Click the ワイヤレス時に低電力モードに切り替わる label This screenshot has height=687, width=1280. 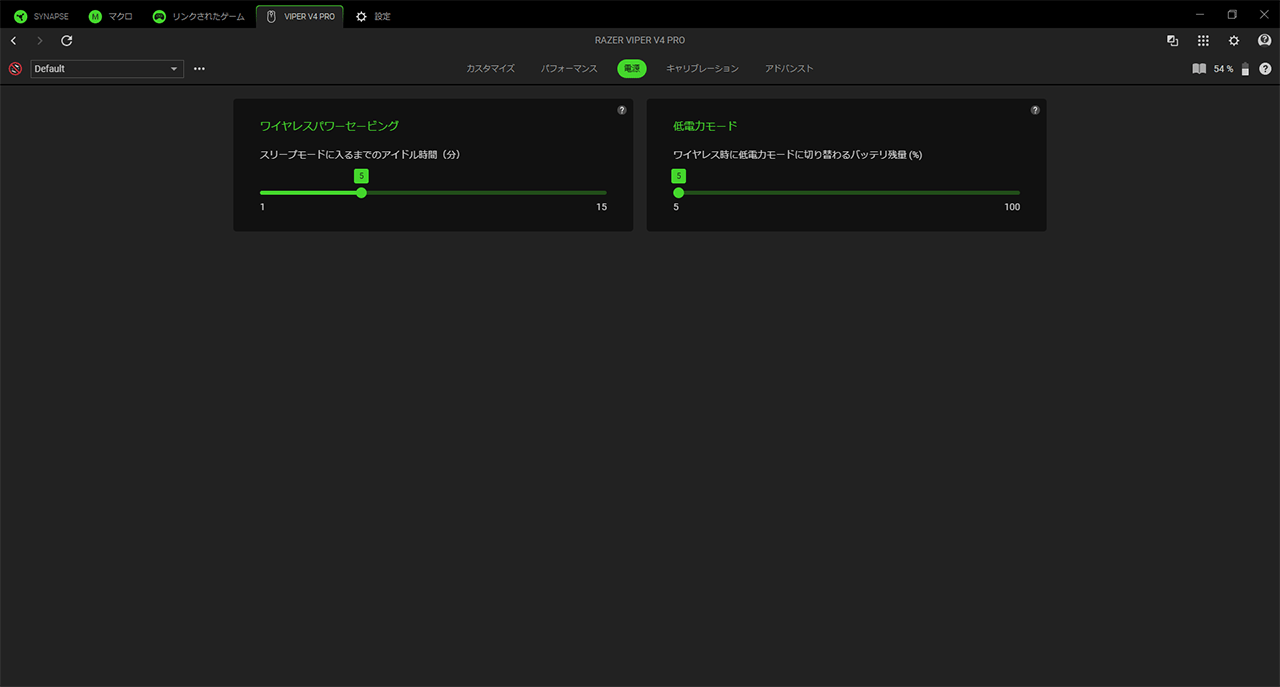(797, 155)
